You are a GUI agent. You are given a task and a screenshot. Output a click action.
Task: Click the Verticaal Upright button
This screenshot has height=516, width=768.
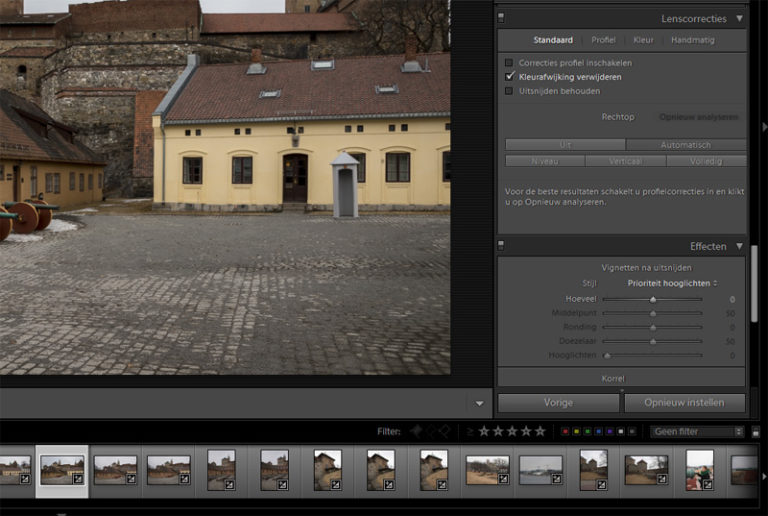pos(625,161)
